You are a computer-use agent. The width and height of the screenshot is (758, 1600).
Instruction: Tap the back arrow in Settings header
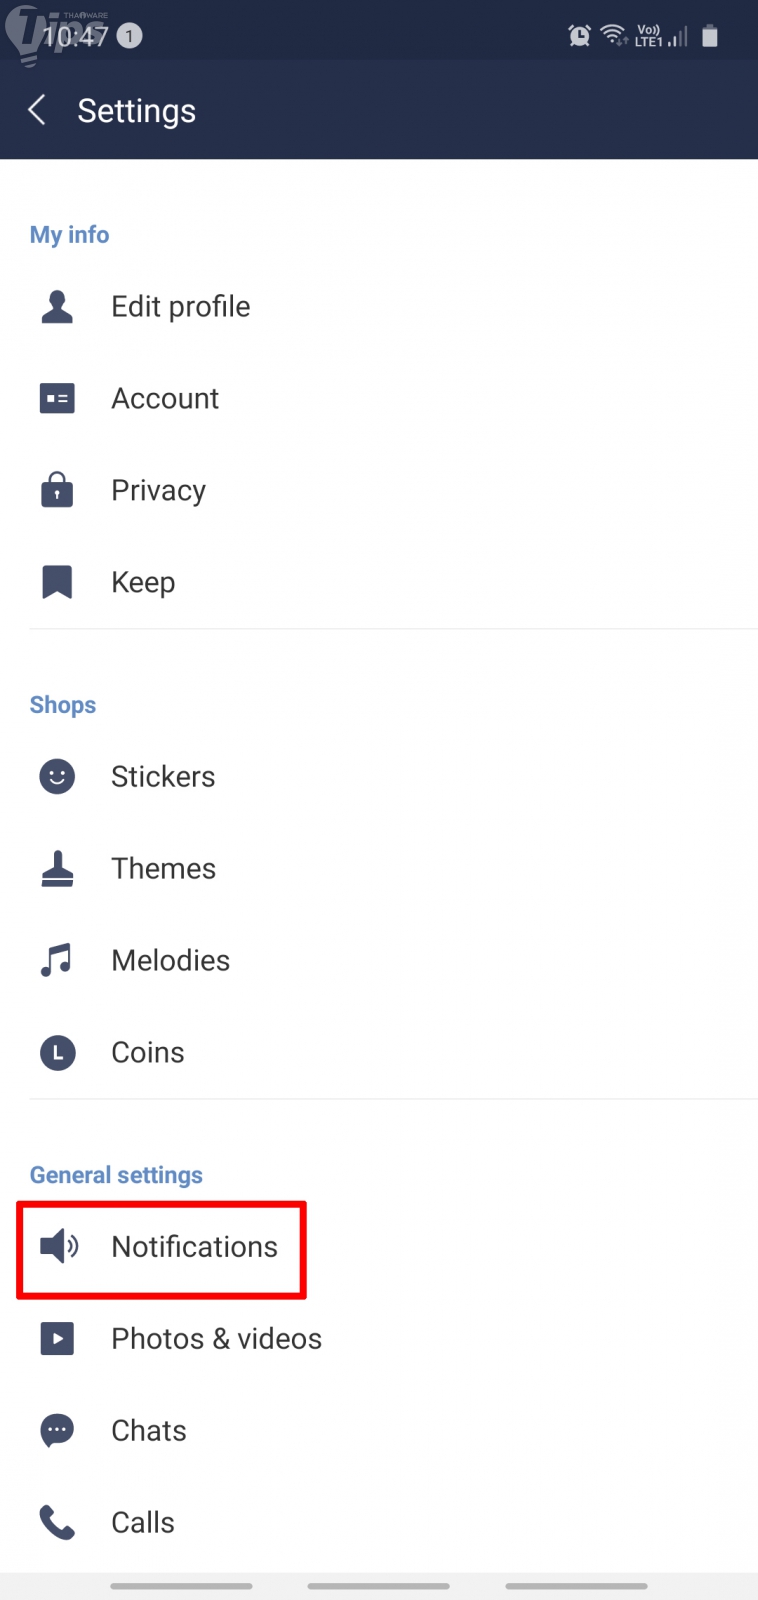tap(38, 110)
